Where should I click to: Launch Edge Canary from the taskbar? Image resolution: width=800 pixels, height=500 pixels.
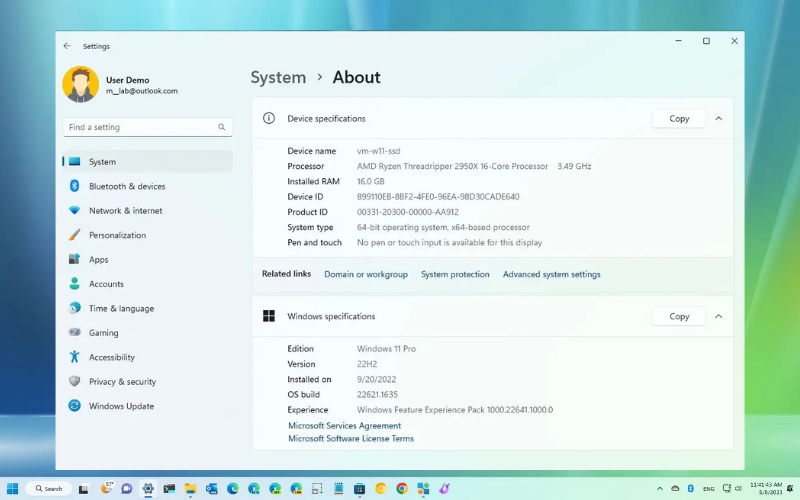click(x=296, y=488)
